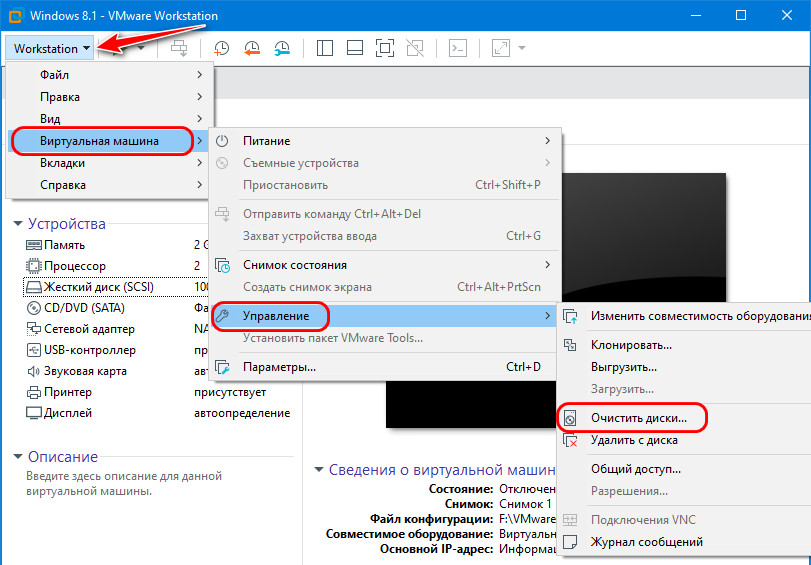Click the stretch guest display toolbar icon
The height and width of the screenshot is (565, 811).
coord(500,48)
